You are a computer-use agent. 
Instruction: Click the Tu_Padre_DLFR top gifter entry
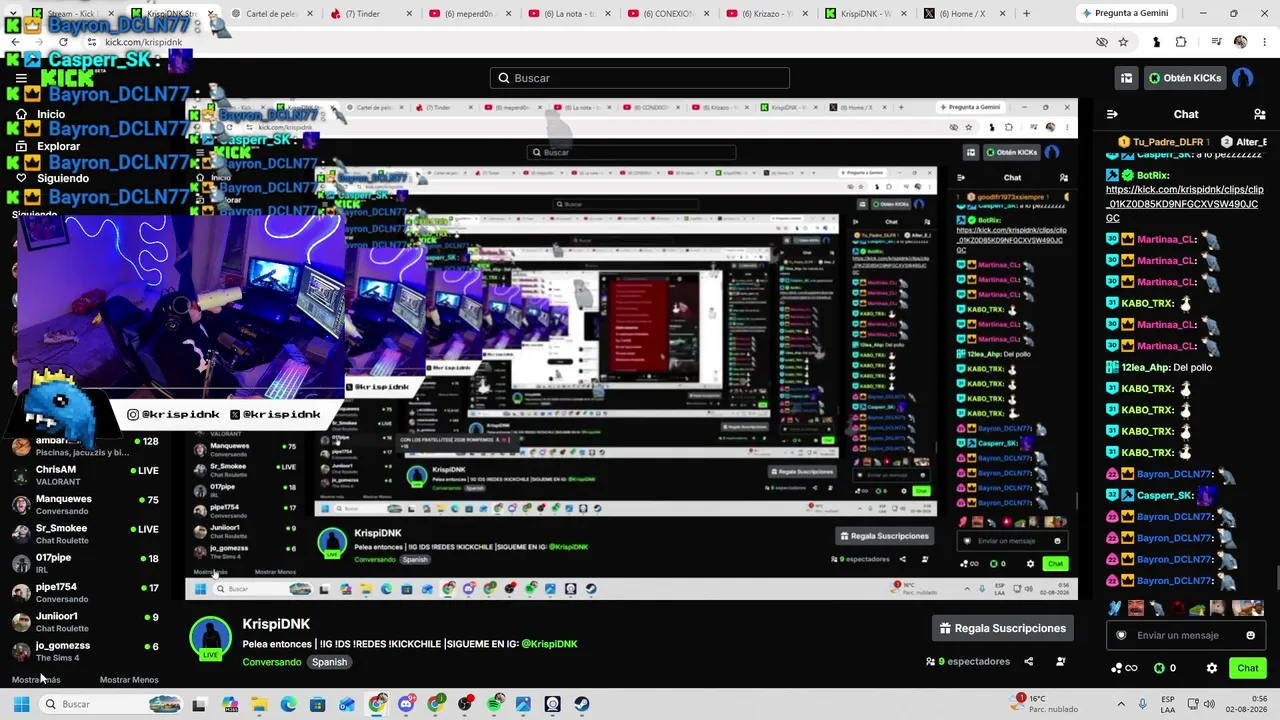point(1164,142)
